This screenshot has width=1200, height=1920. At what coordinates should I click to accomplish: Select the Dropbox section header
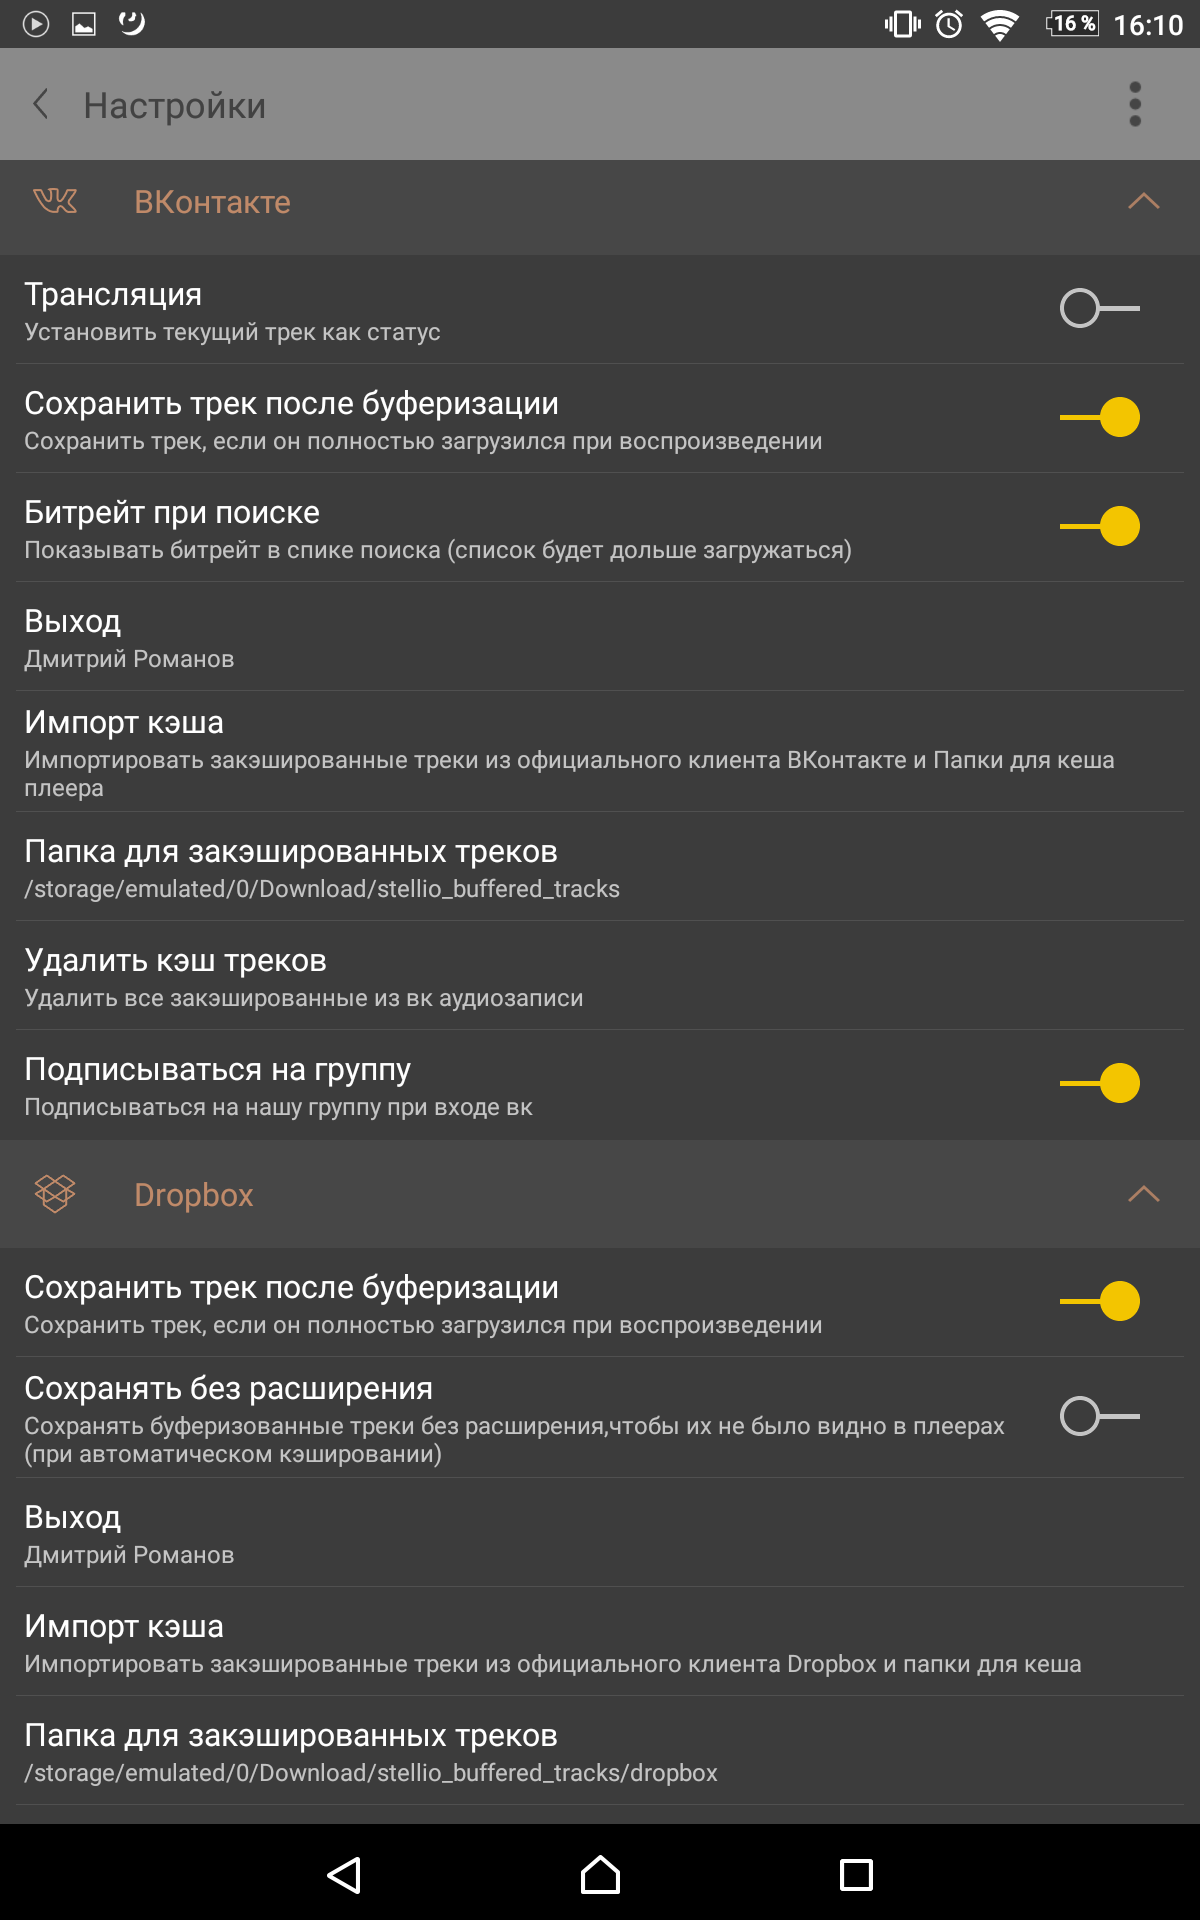pyautogui.click(x=600, y=1194)
